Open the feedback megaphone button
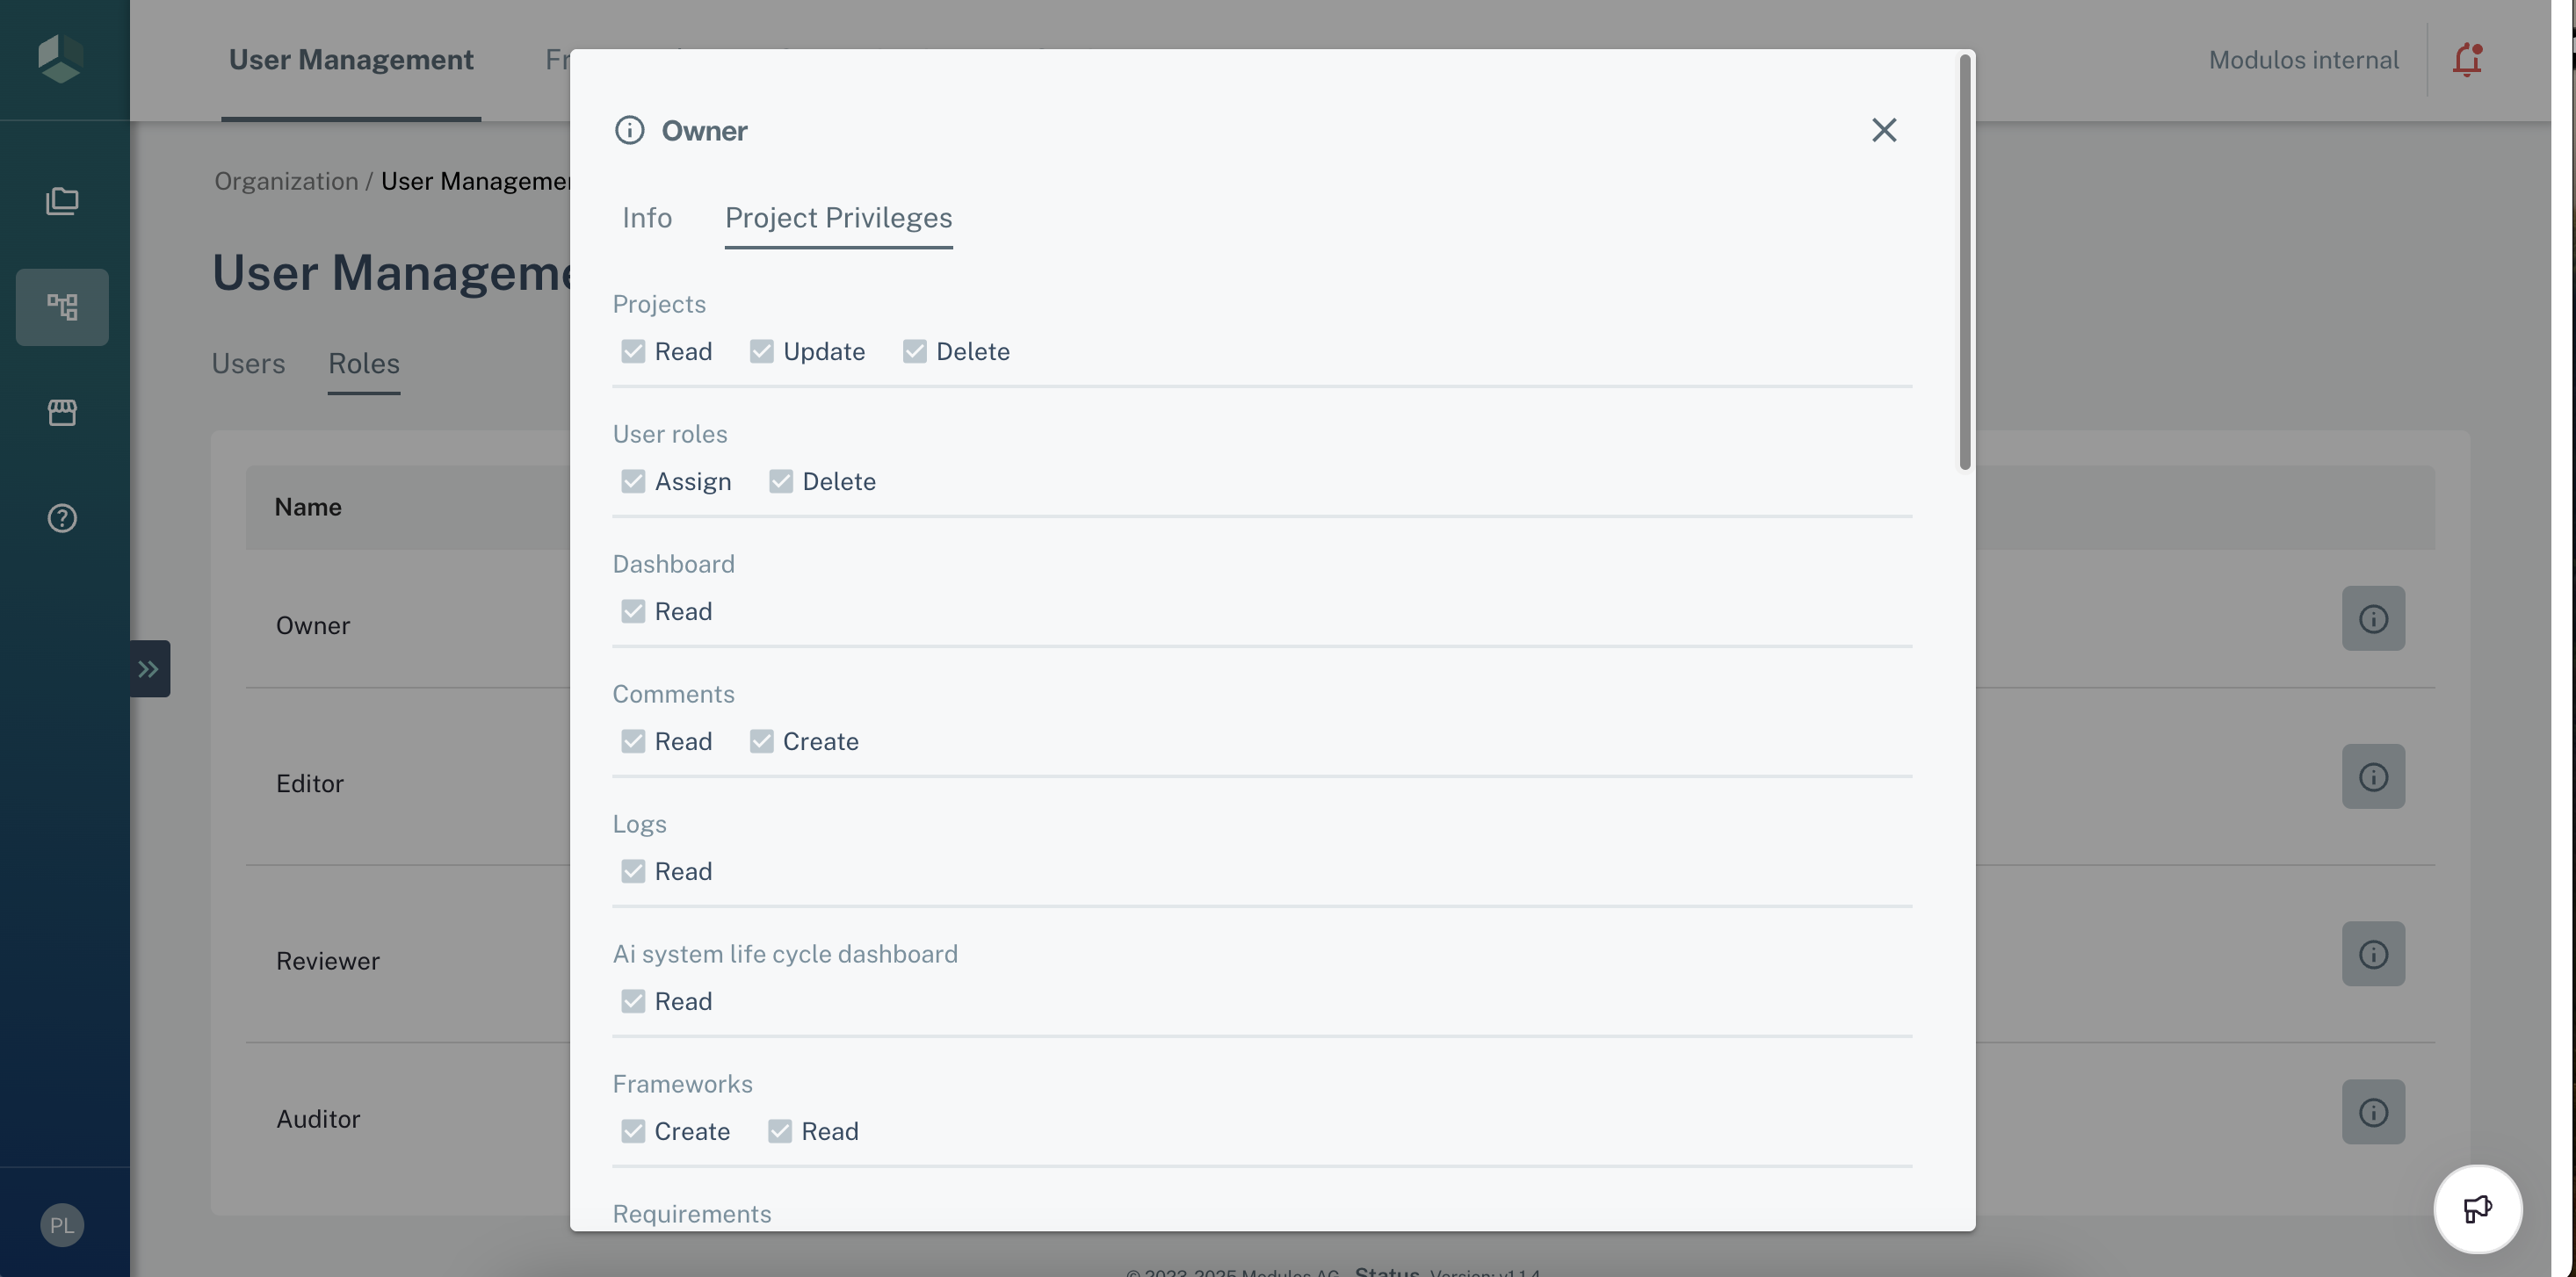 pyautogui.click(x=2477, y=1209)
